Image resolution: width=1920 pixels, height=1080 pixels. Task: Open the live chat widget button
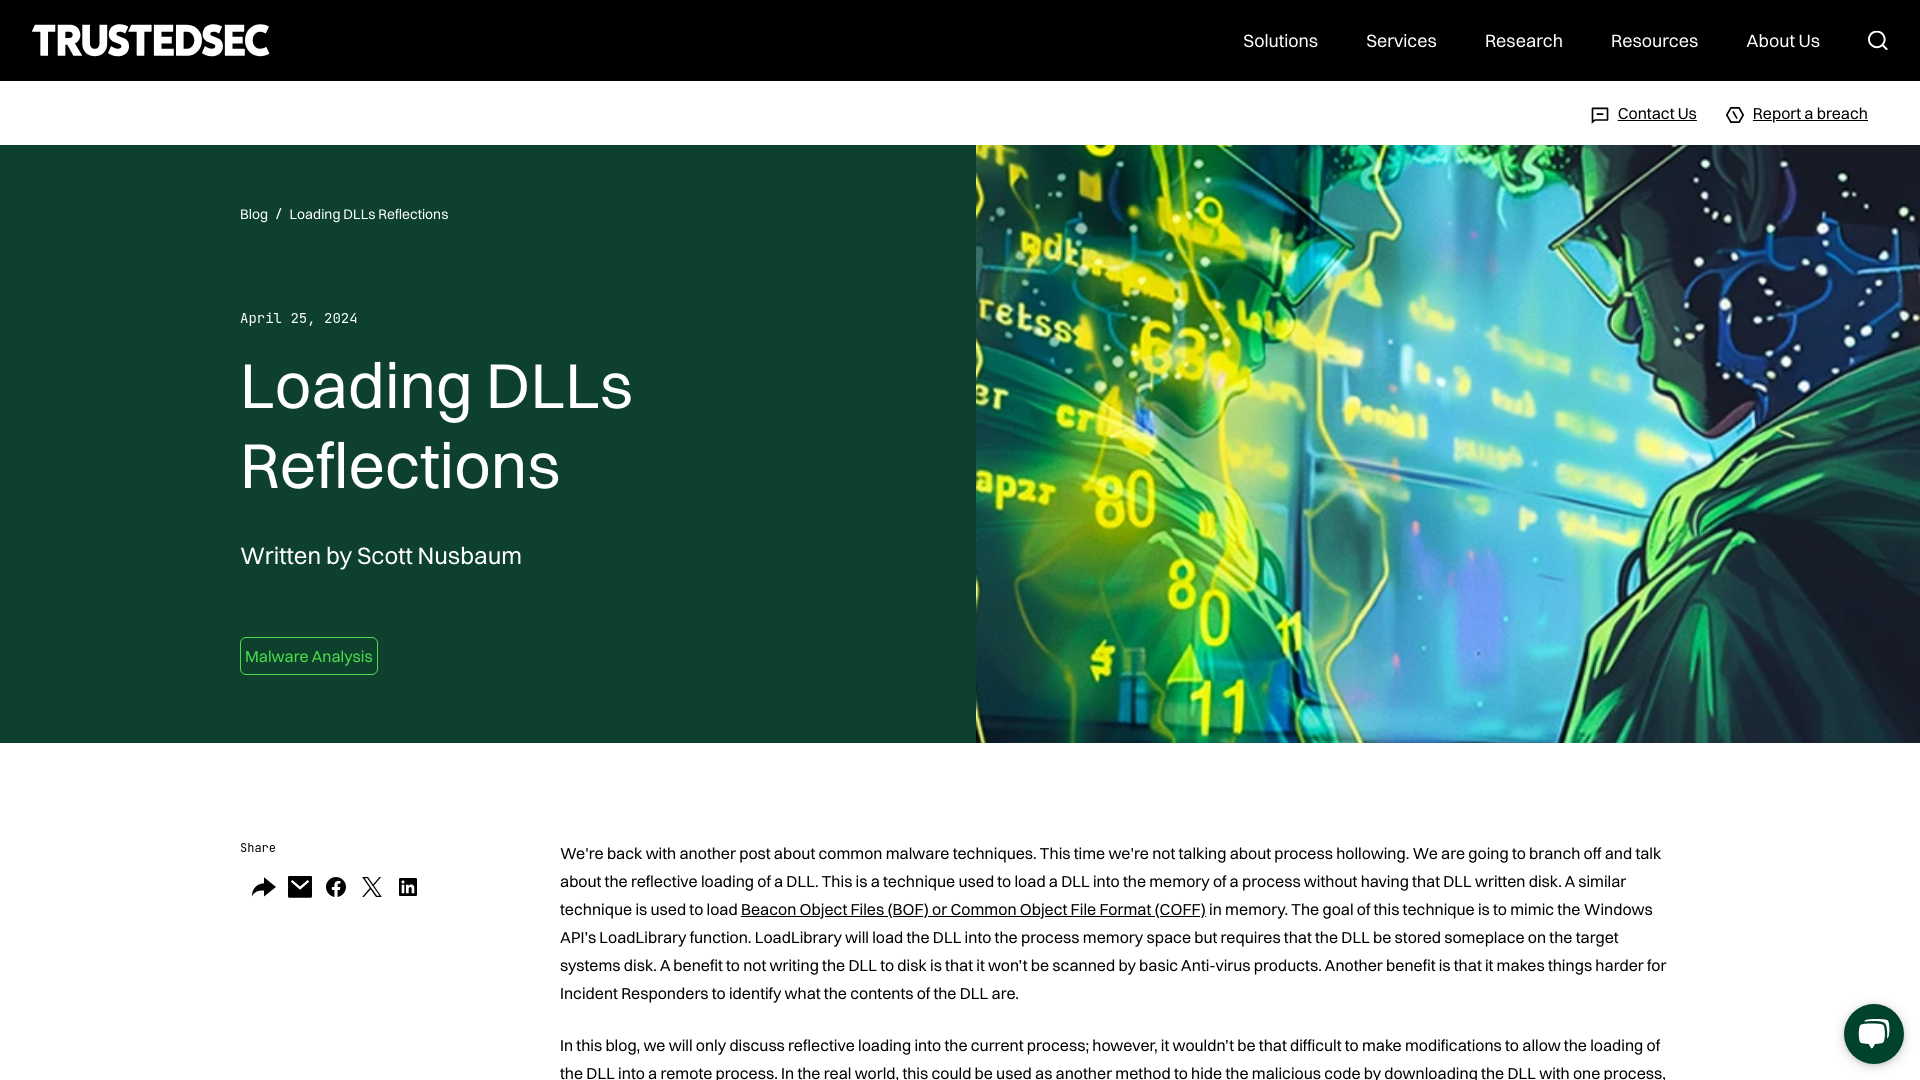click(1873, 1033)
